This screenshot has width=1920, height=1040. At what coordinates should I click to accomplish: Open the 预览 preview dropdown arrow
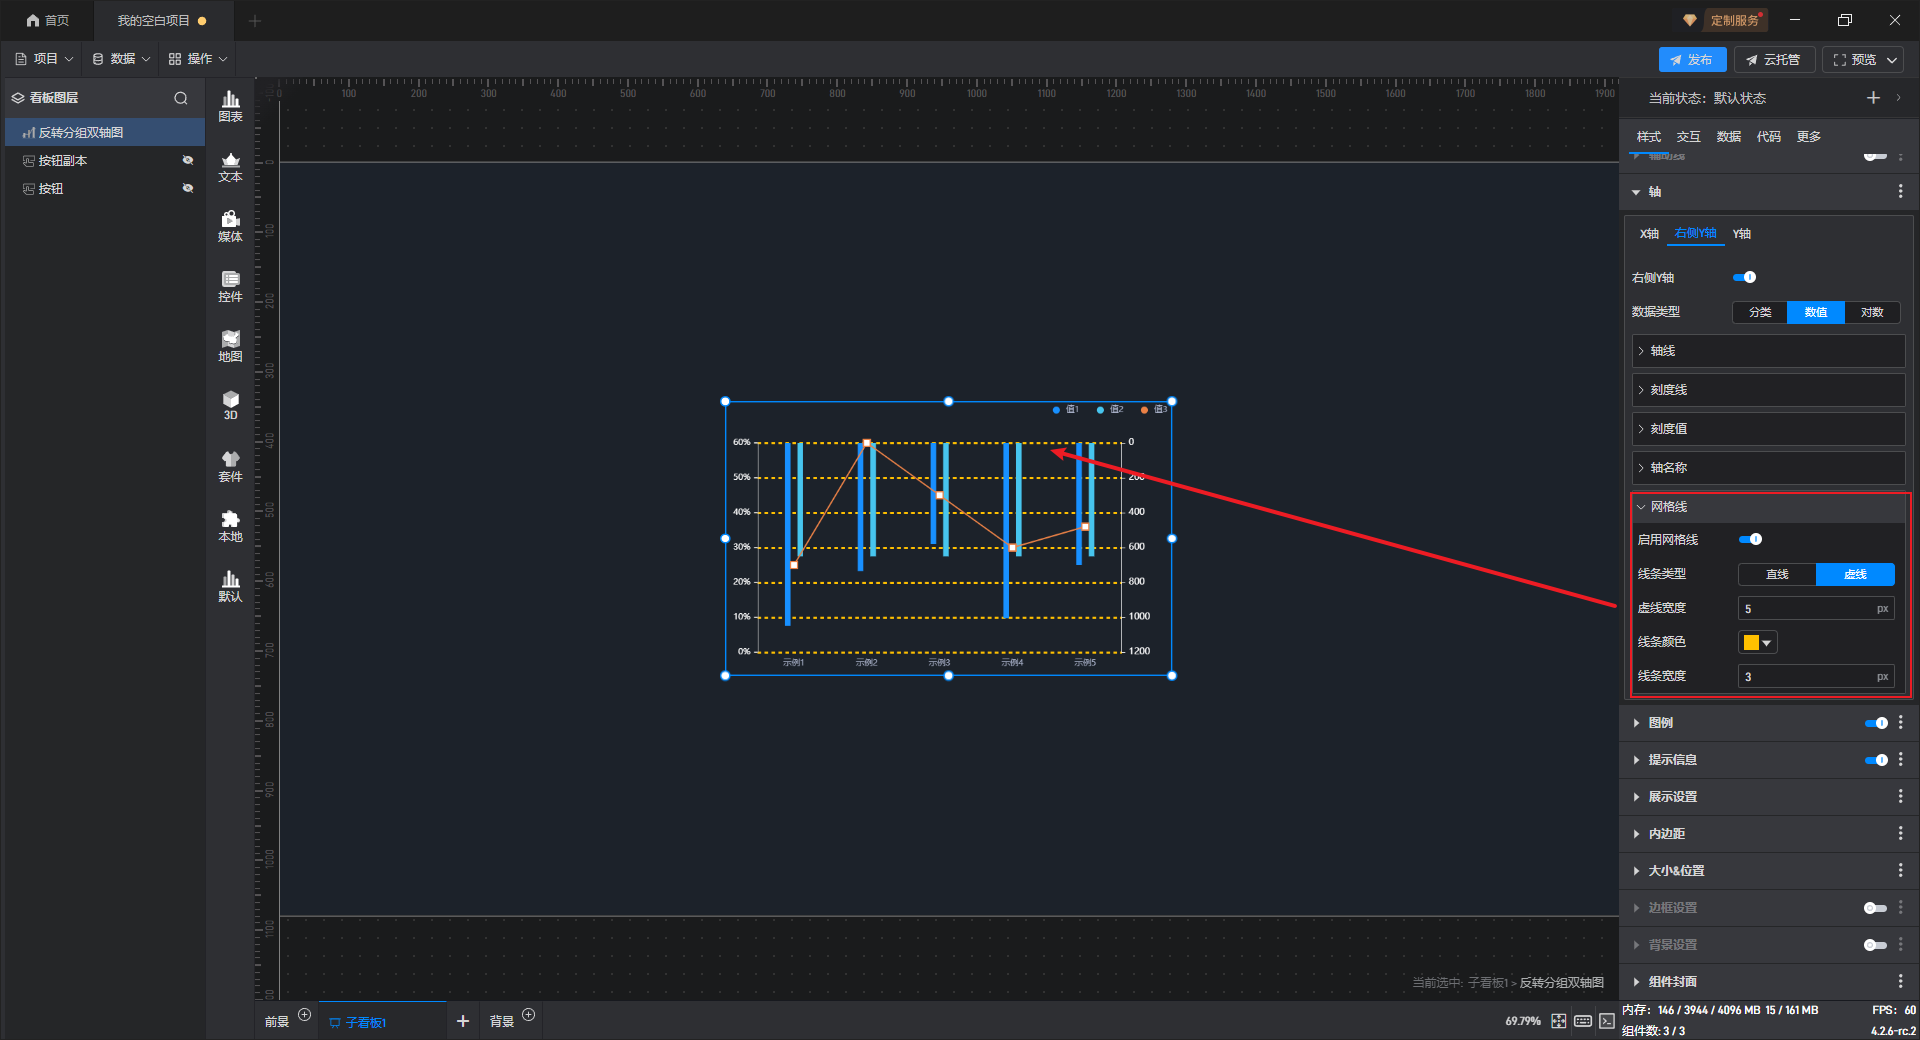tap(1892, 60)
